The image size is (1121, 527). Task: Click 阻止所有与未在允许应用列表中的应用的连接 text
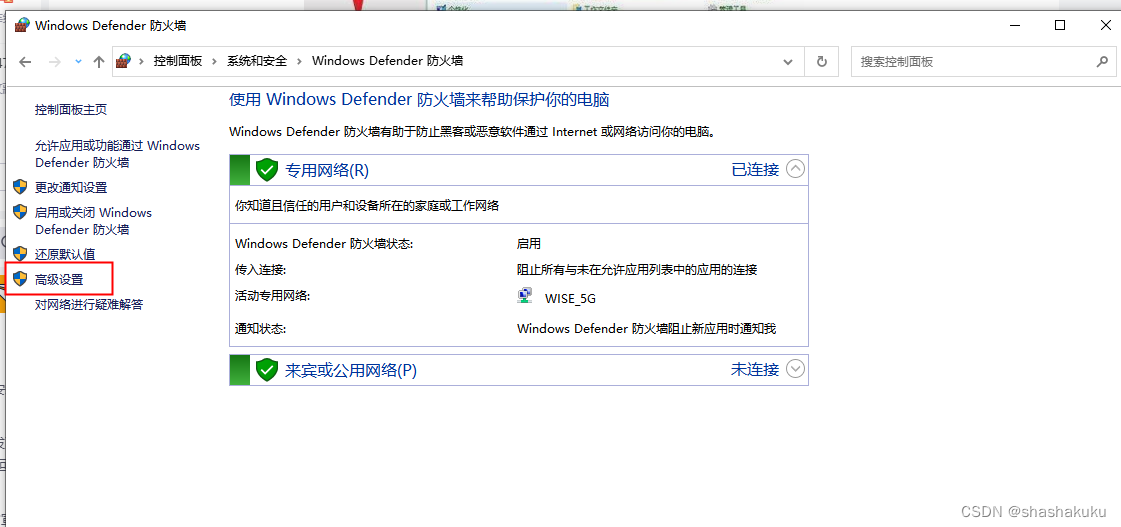tap(637, 270)
